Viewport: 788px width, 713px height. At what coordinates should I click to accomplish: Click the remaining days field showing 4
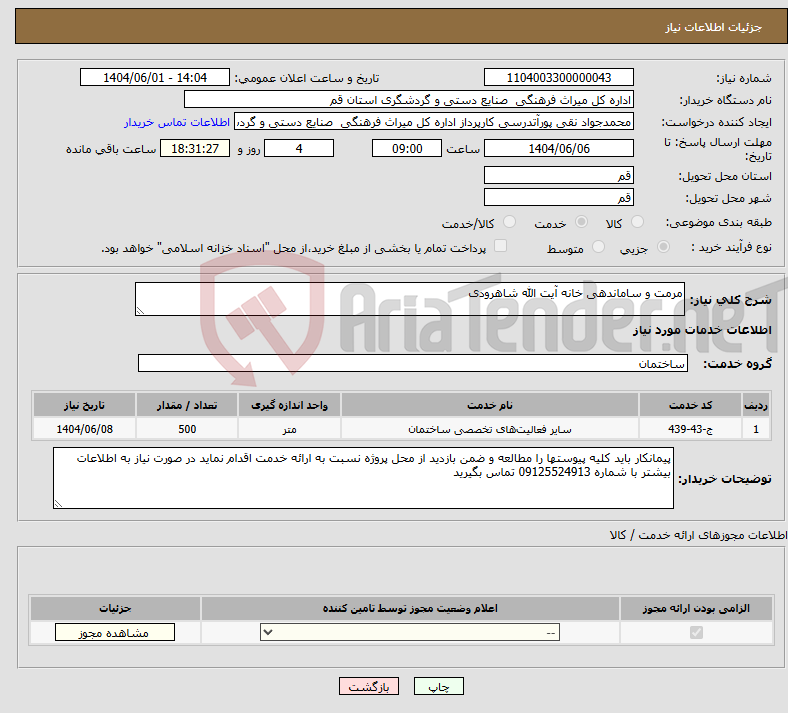(299, 149)
